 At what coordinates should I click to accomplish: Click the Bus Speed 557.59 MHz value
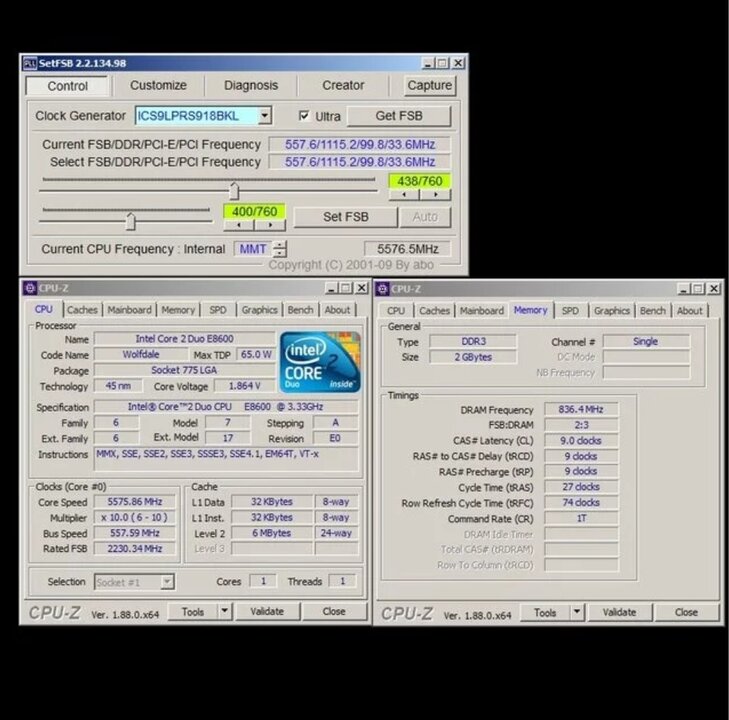(135, 533)
